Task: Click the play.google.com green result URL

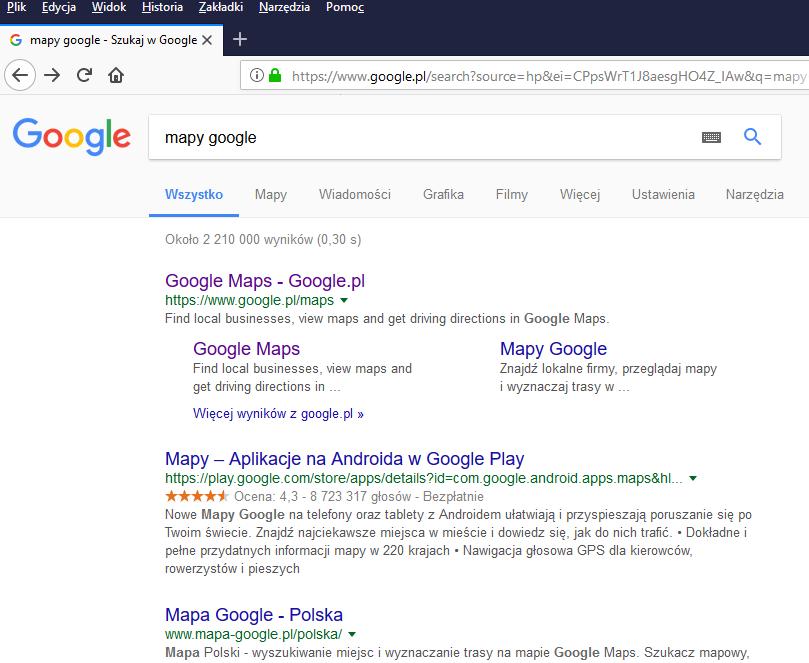Action: [424, 478]
